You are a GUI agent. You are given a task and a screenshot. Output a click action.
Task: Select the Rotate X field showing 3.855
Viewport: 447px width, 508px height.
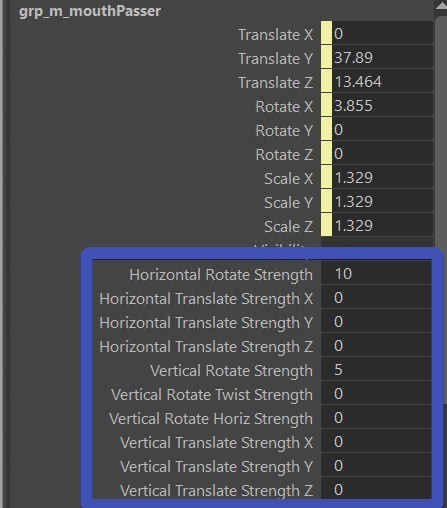coord(382,105)
